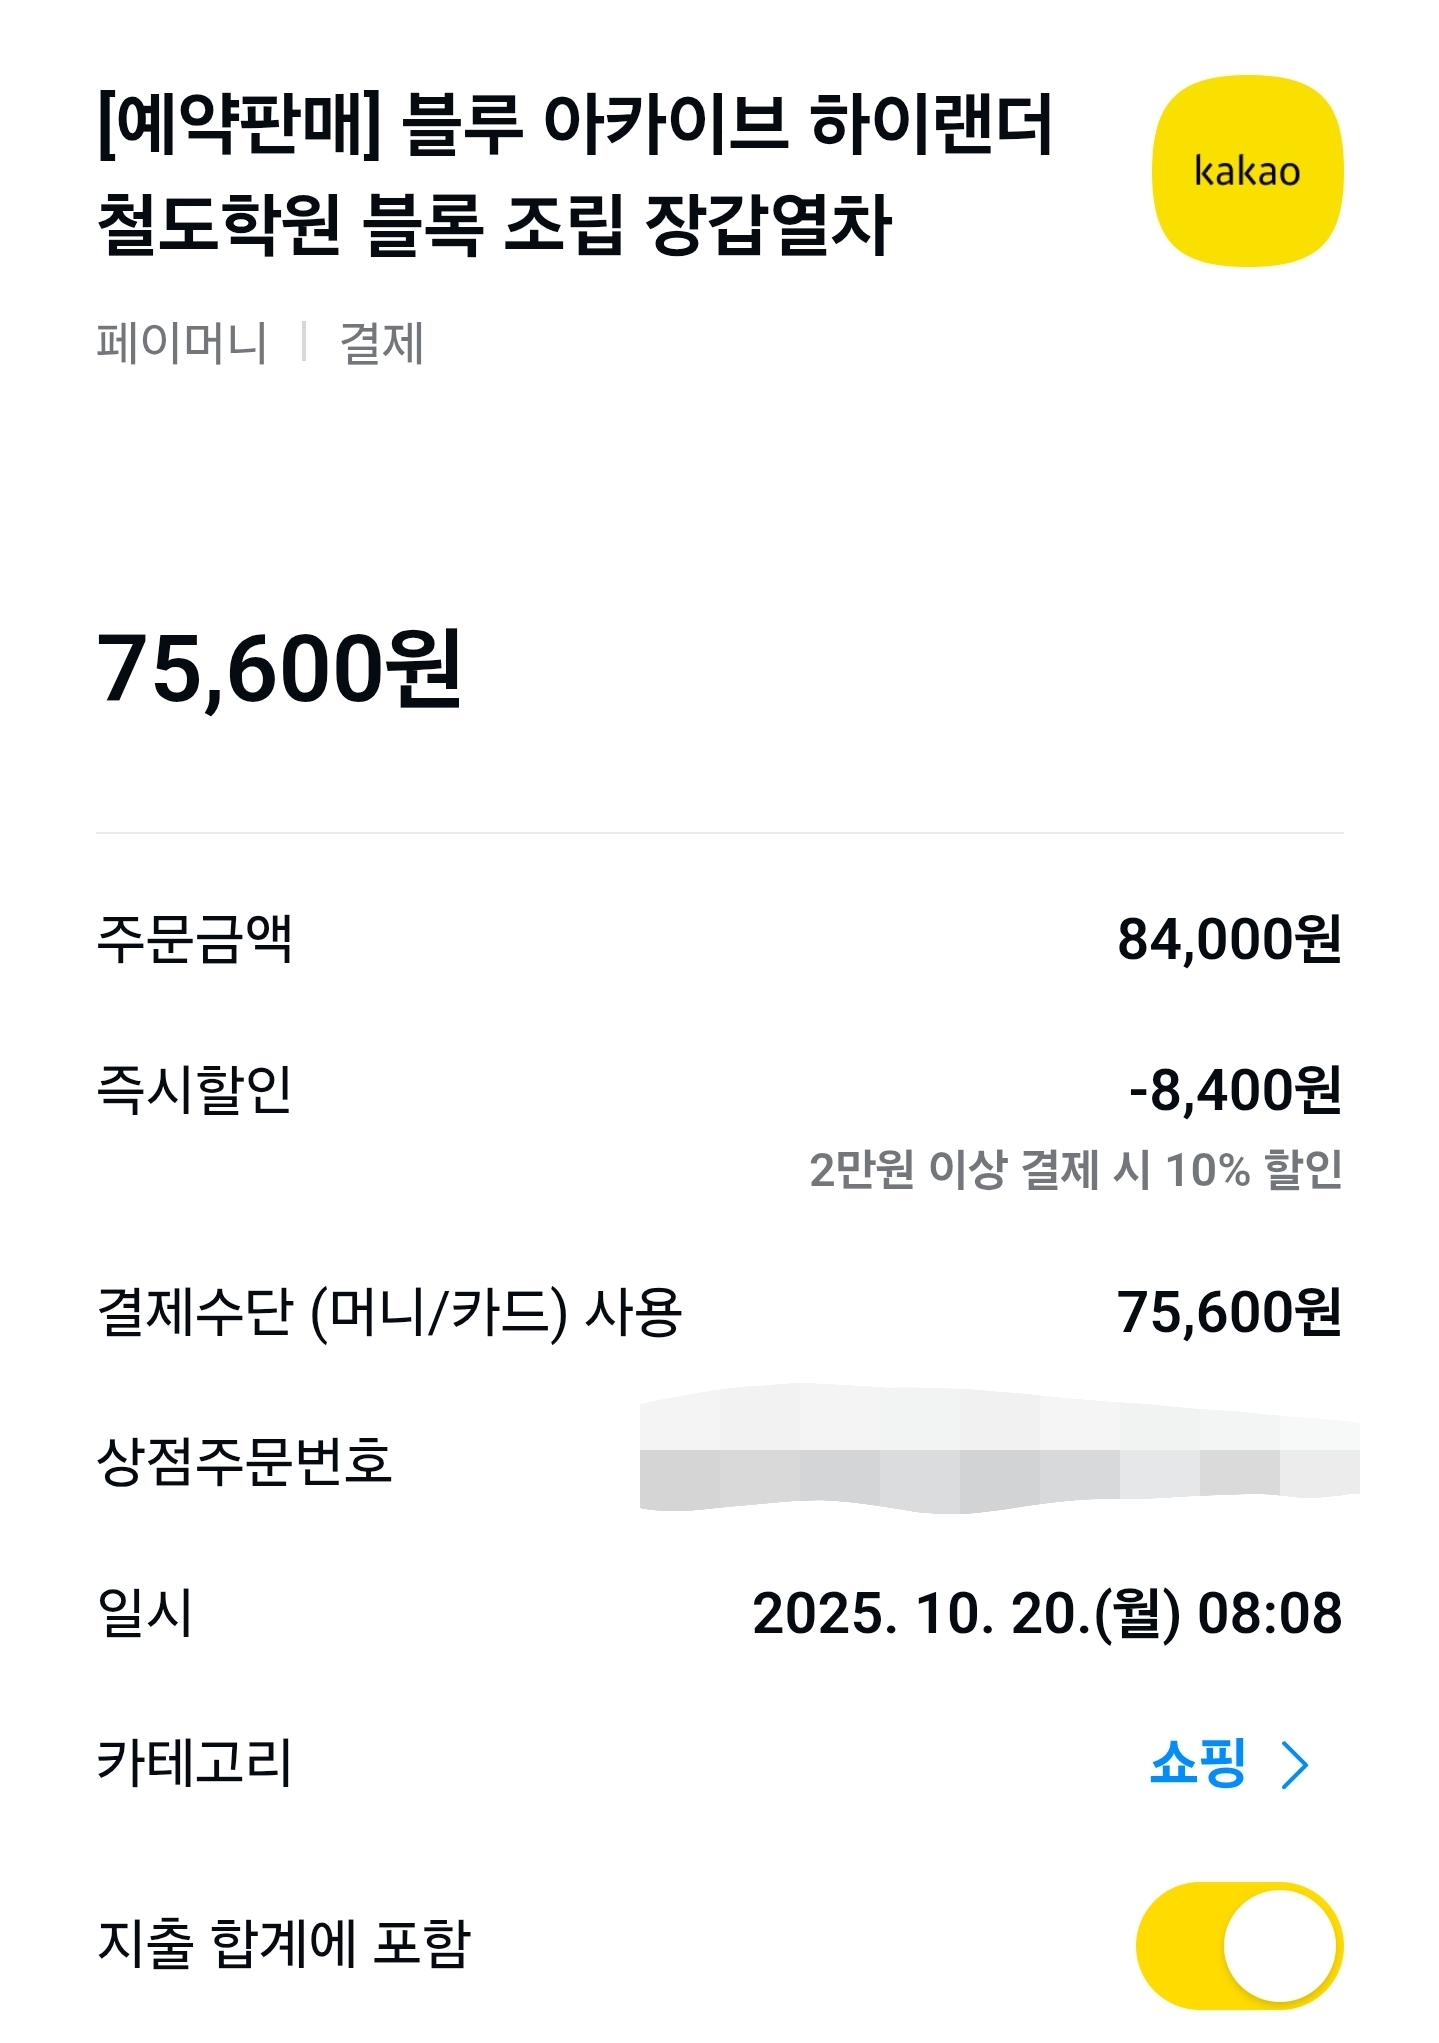
Task: Tap the 즉시할인 row label
Action: 194,1089
